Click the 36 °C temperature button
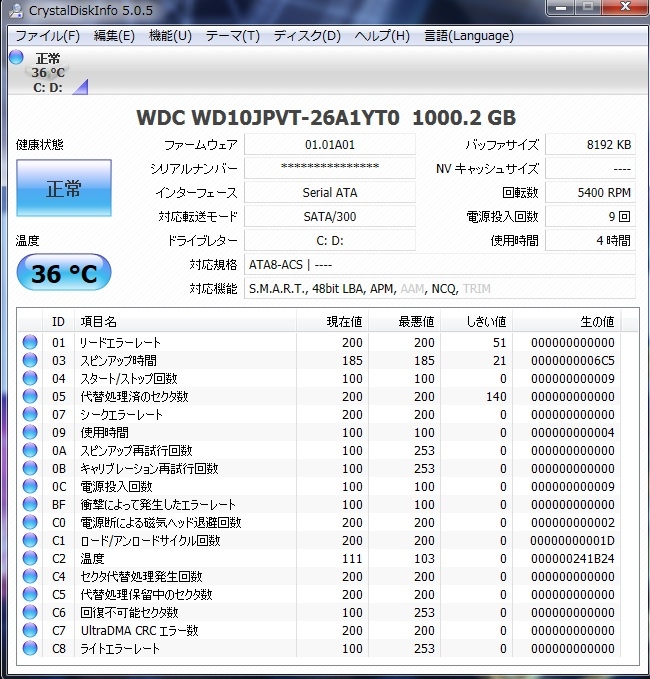This screenshot has width=650, height=679. point(64,272)
